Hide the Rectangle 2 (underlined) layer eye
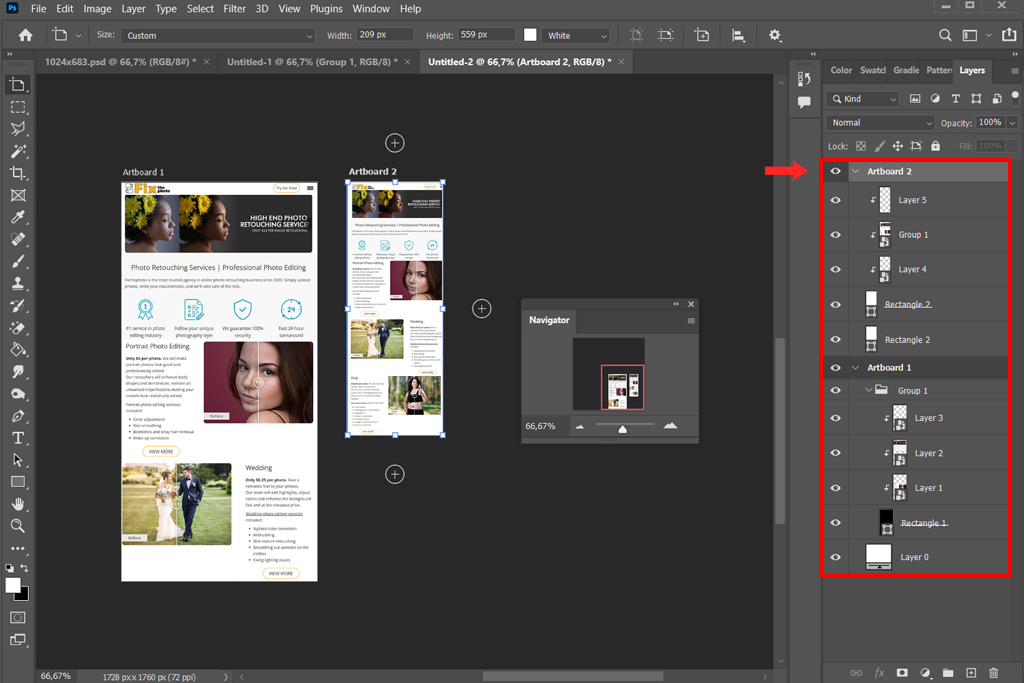The image size is (1024, 683). (x=835, y=304)
